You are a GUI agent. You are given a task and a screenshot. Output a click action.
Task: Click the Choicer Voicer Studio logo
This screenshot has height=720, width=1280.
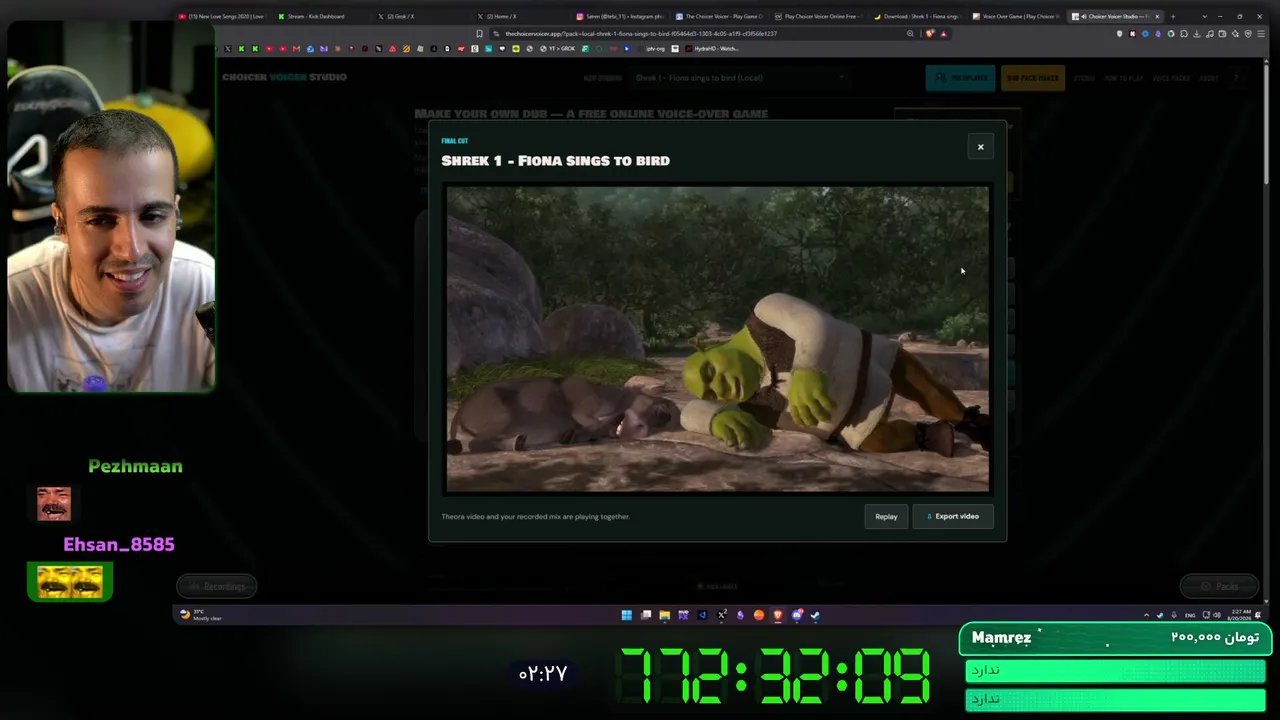point(284,77)
